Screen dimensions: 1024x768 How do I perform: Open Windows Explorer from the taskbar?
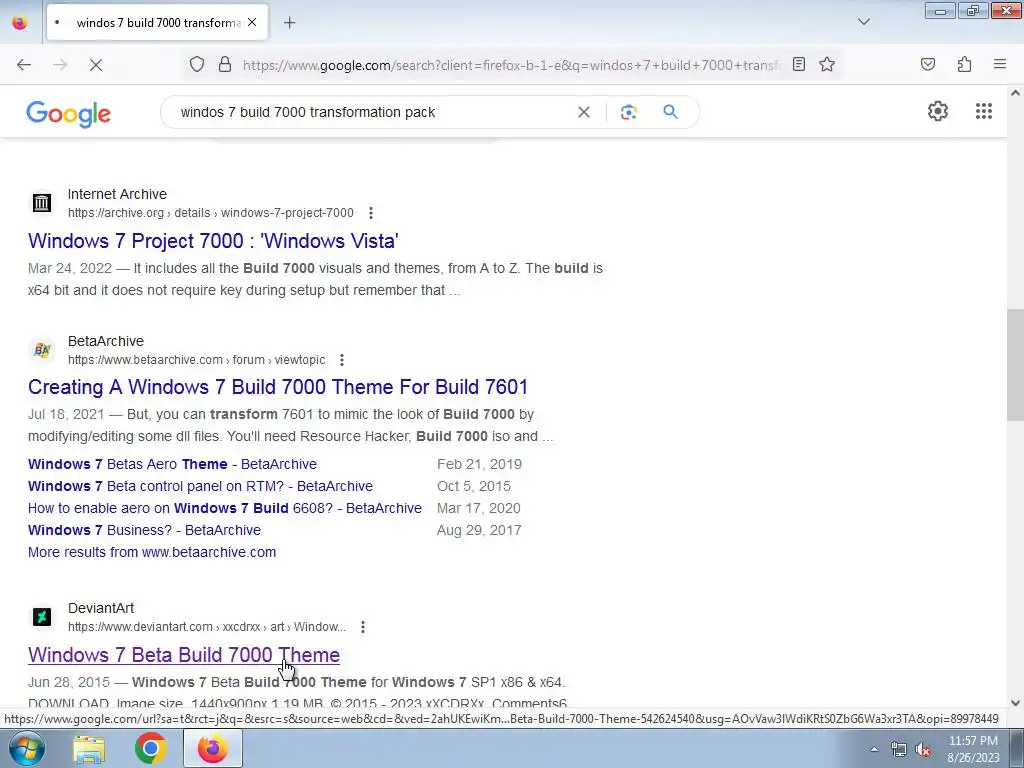pos(89,748)
